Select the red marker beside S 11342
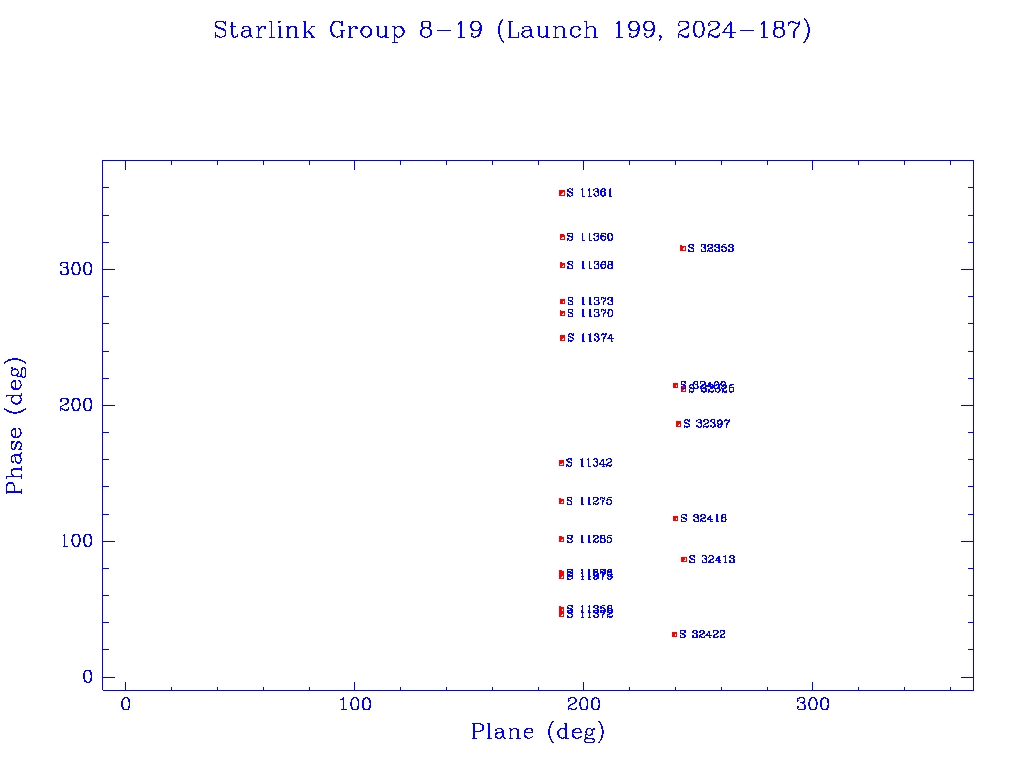Viewport: 1024px width, 768px height. pyautogui.click(x=561, y=463)
